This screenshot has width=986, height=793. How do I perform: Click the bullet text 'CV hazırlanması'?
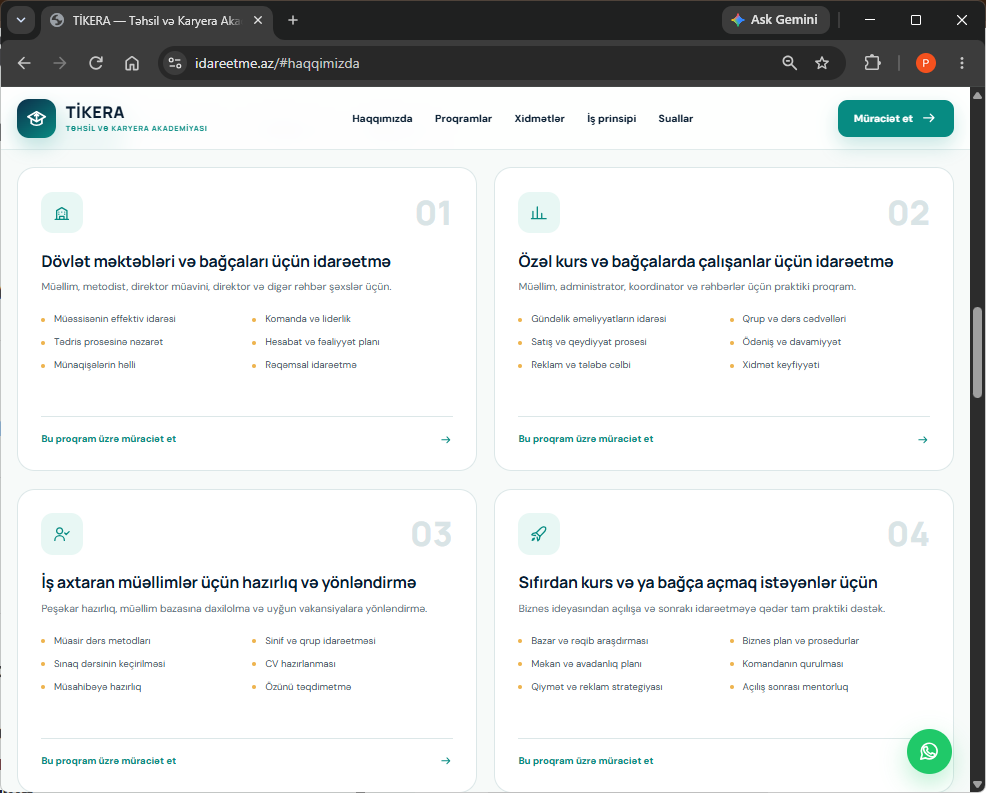[300, 664]
